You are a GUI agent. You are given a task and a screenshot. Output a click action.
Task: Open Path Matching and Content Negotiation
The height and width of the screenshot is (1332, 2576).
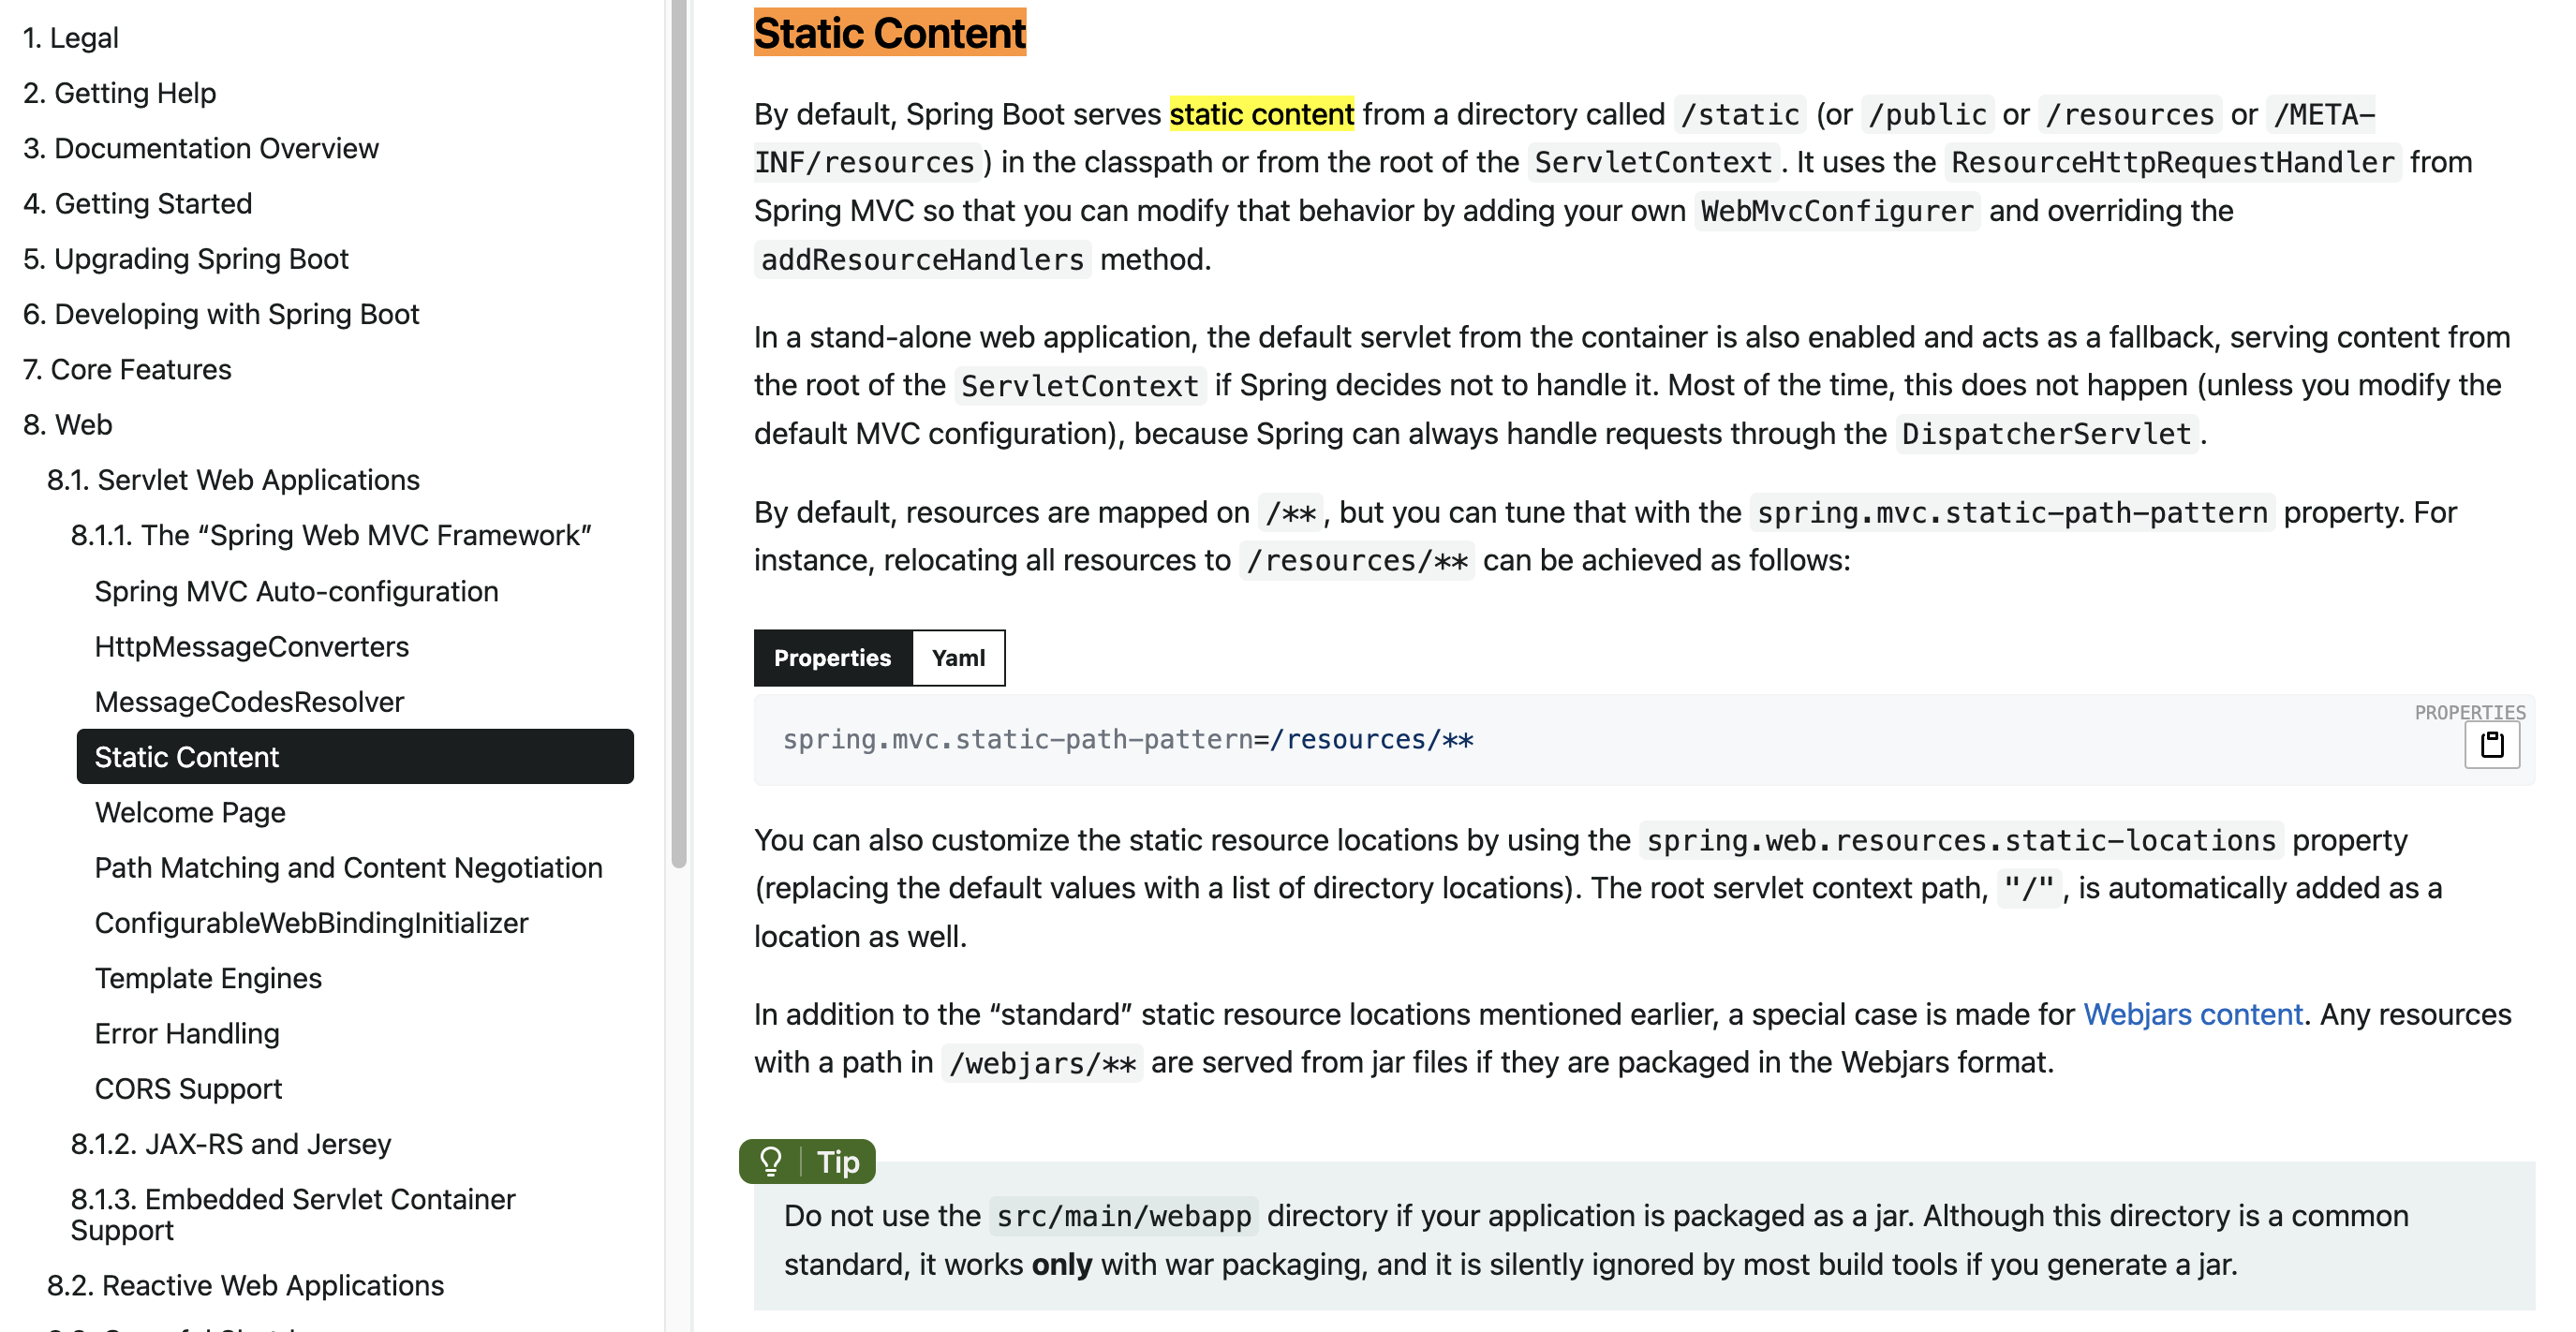[x=348, y=867]
